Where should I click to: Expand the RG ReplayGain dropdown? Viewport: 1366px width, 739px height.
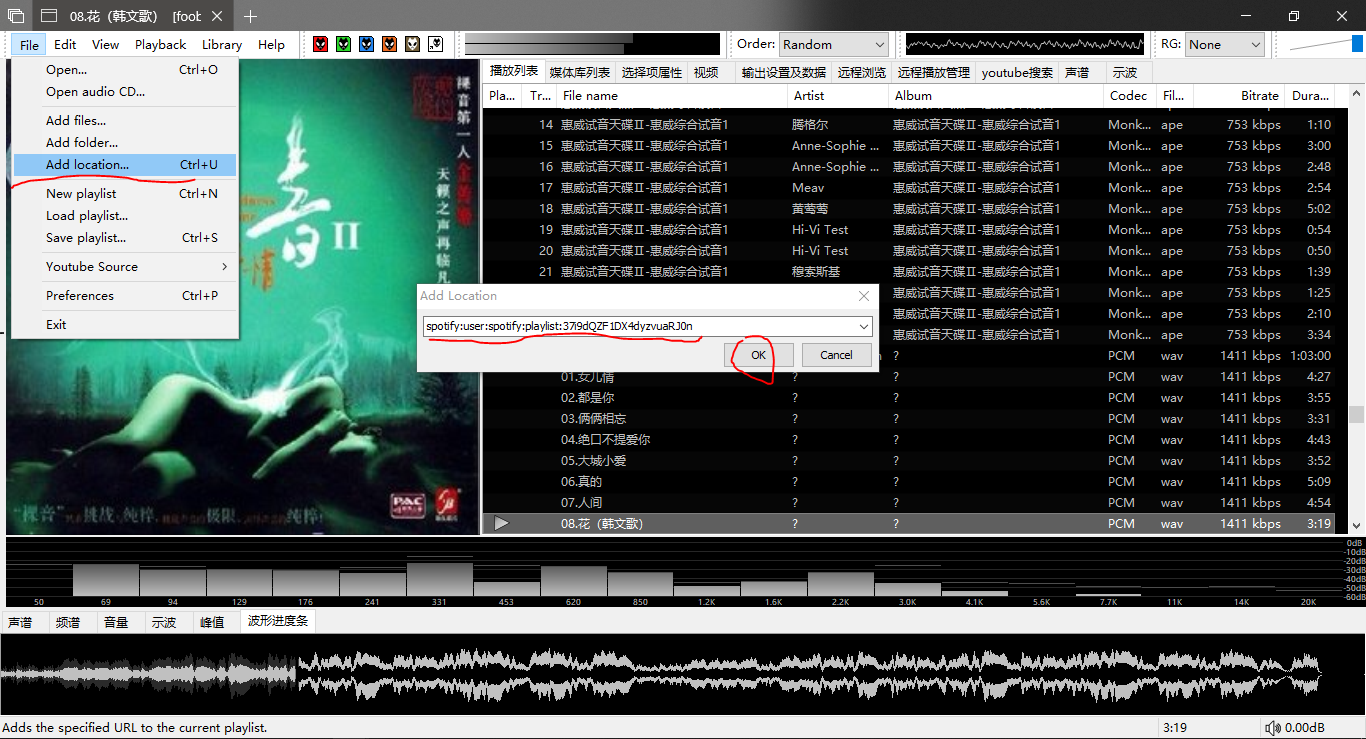click(x=1225, y=44)
